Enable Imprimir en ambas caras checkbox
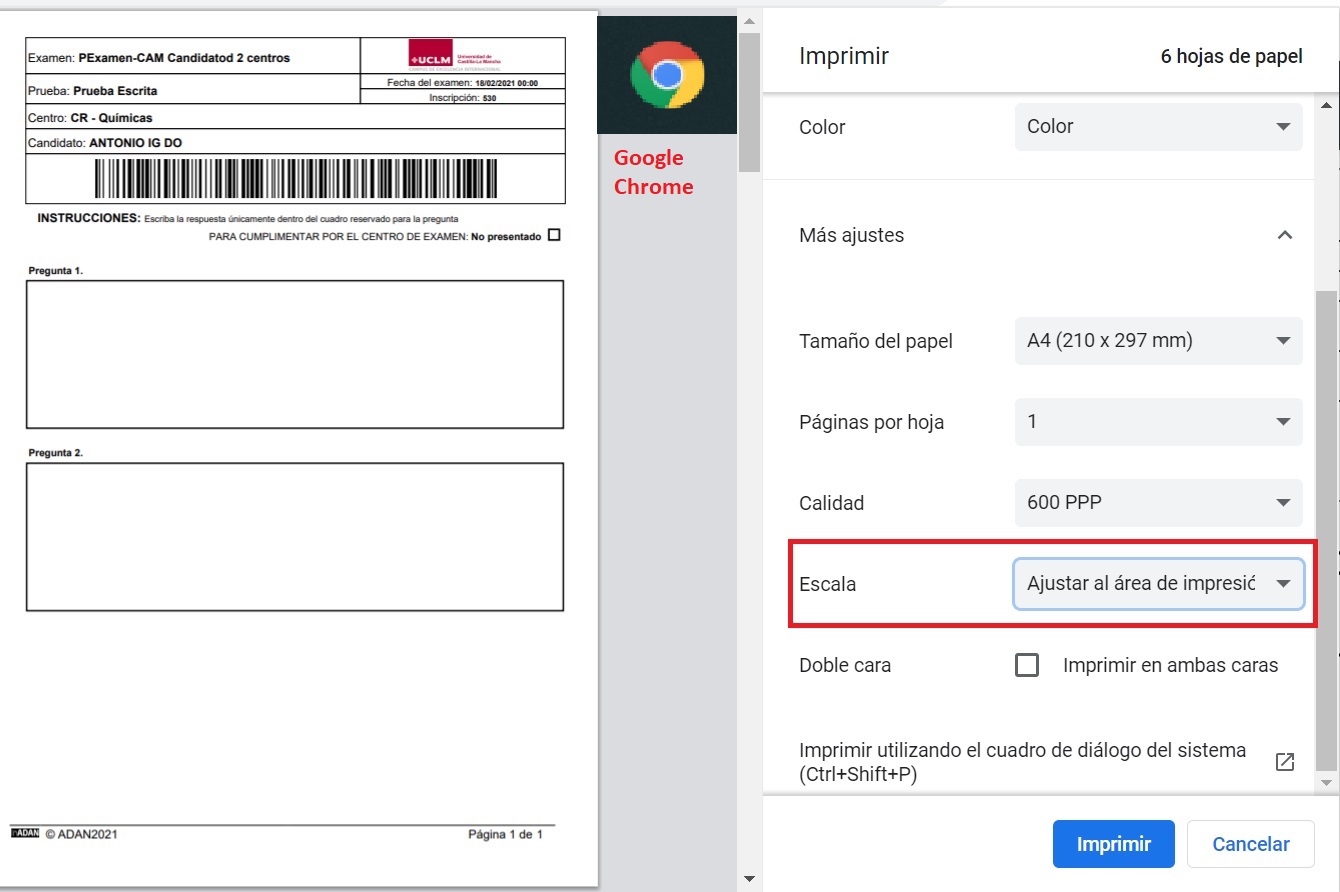 (1027, 665)
